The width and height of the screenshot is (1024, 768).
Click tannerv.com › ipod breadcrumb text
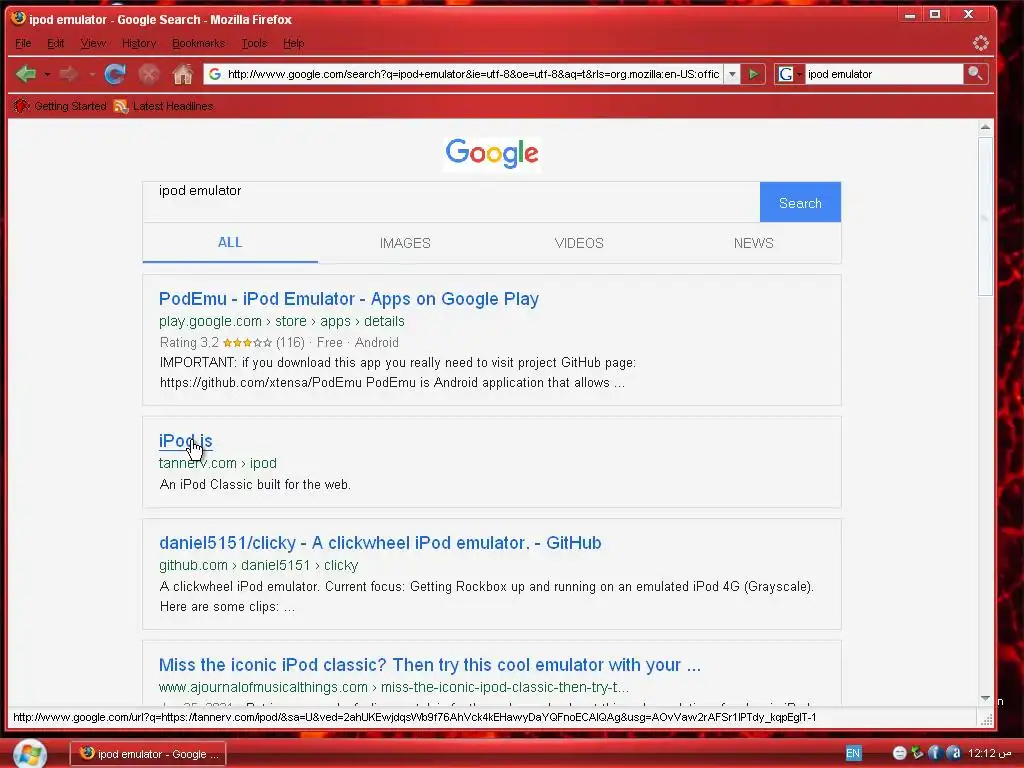tap(217, 463)
